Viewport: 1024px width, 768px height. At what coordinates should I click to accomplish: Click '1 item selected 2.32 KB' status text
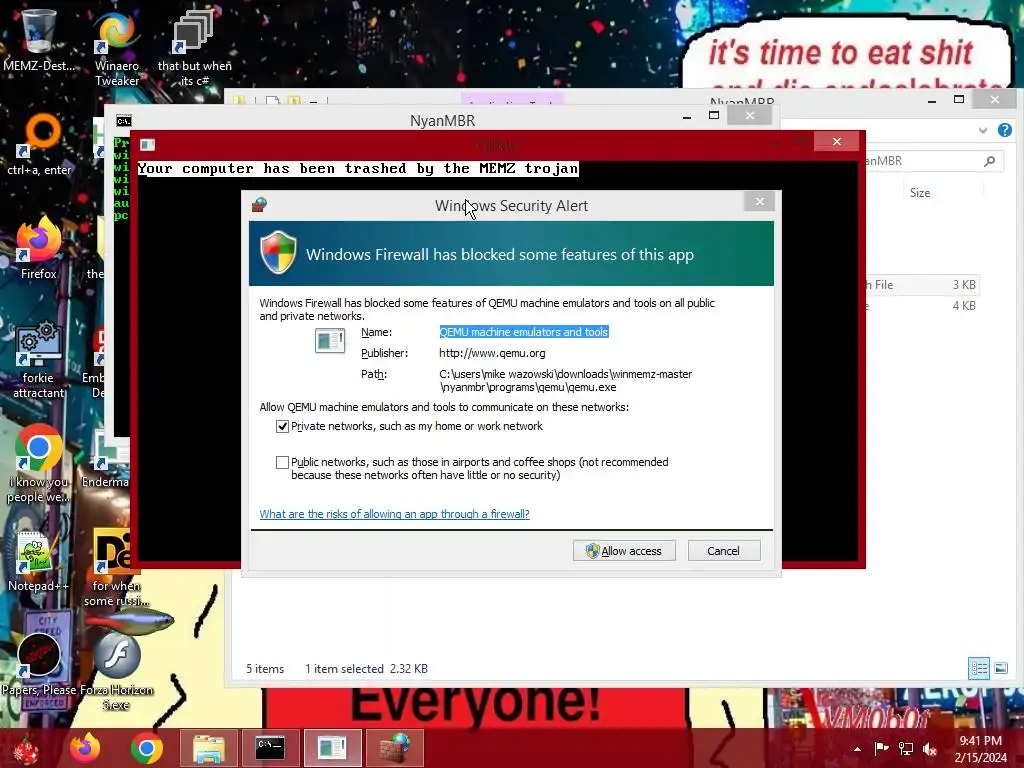coord(366,669)
